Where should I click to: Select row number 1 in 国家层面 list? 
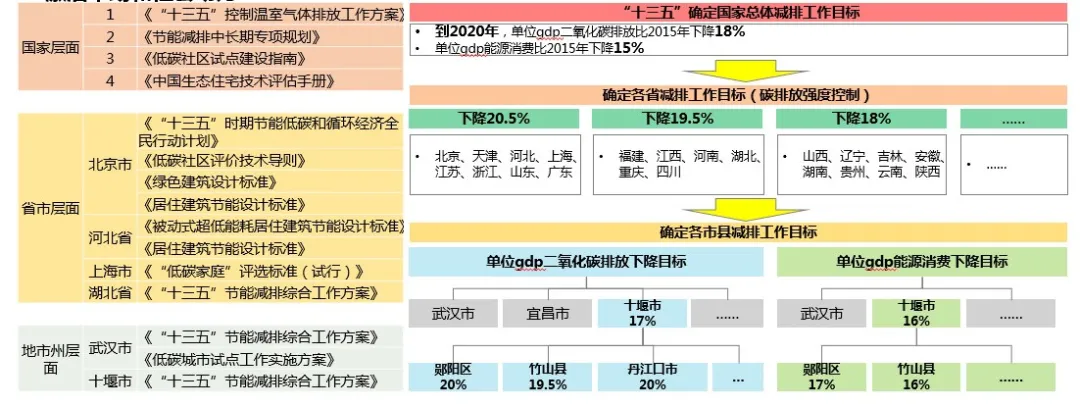click(110, 14)
